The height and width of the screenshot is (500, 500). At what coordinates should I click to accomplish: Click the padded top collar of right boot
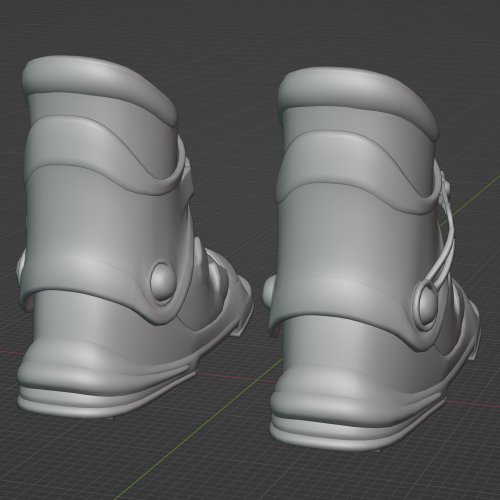point(357,100)
